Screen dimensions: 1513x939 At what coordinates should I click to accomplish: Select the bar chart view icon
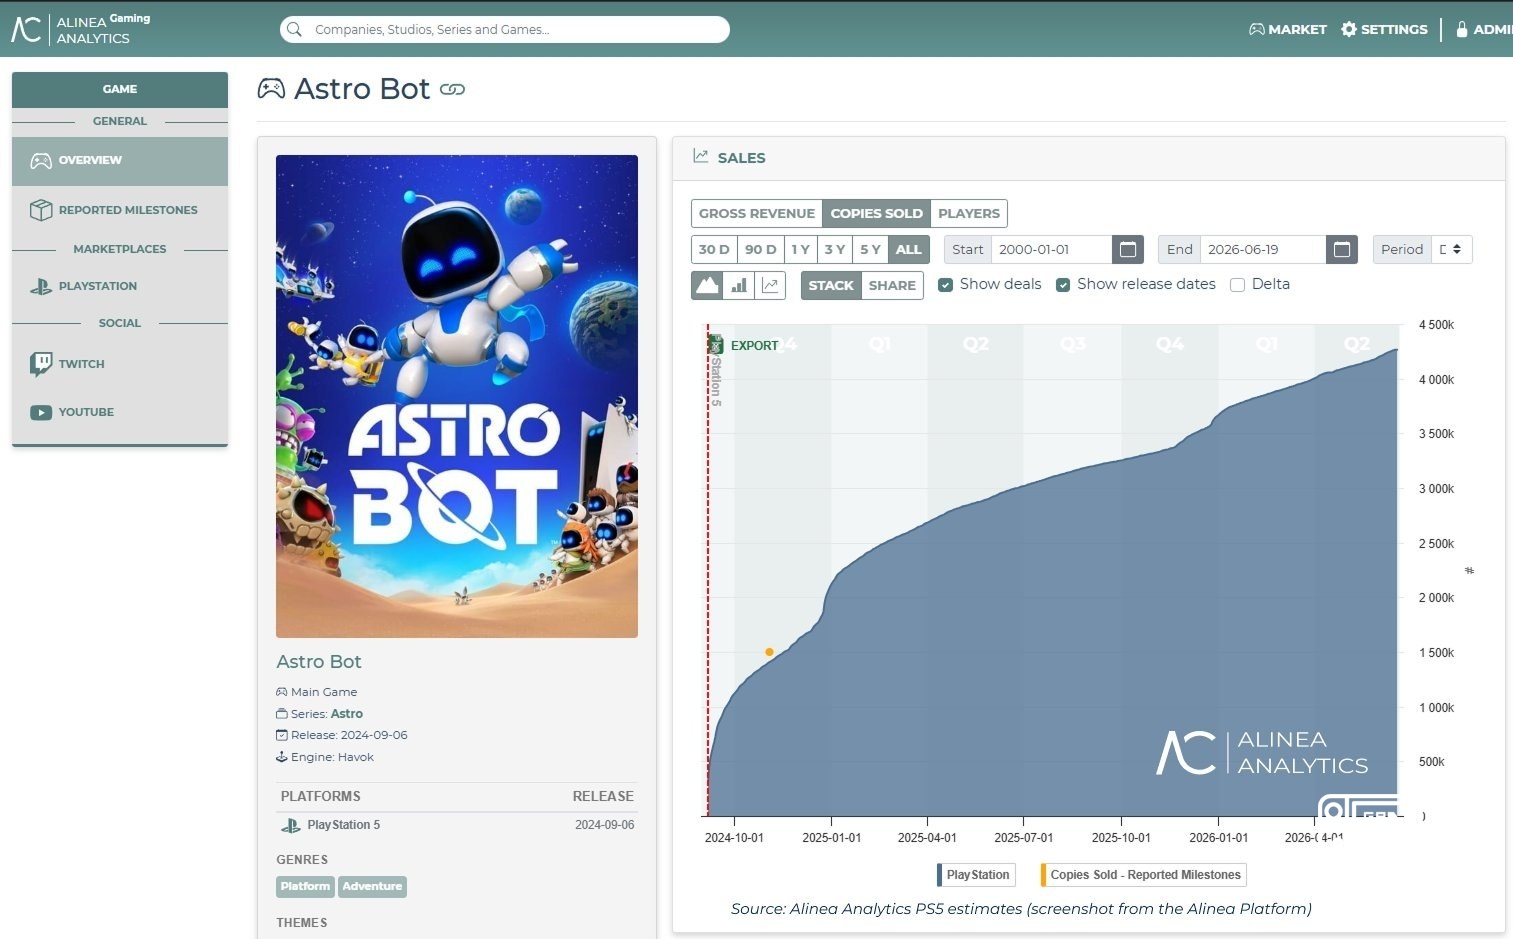[739, 285]
